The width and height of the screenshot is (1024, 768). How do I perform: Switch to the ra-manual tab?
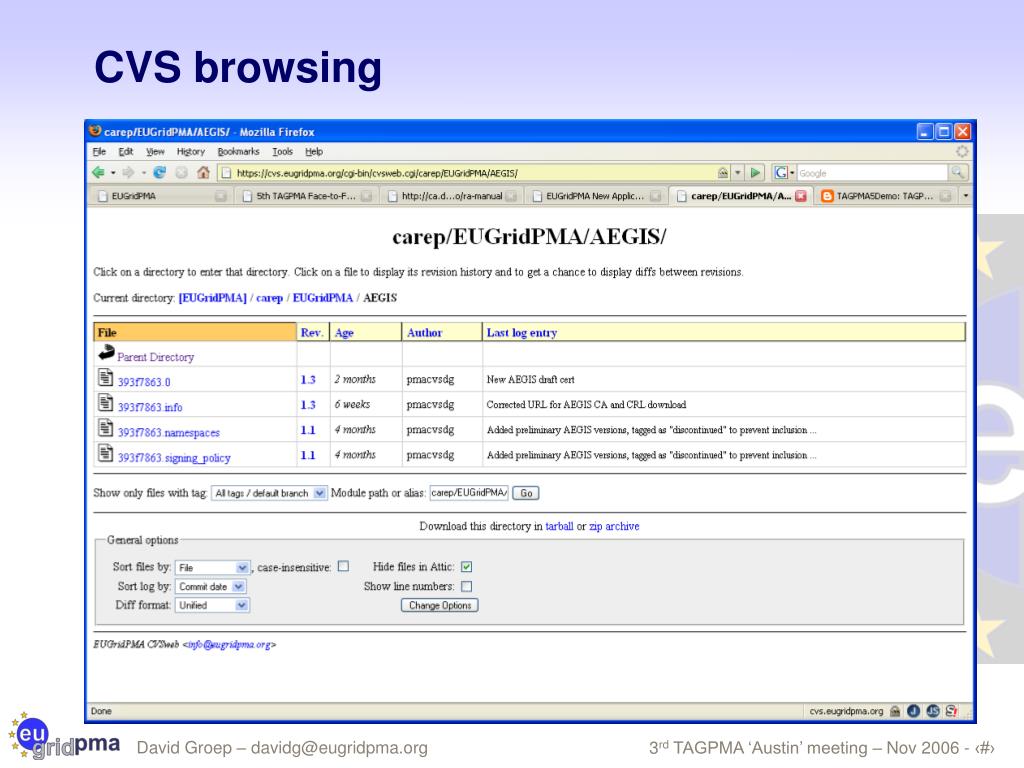[452, 196]
